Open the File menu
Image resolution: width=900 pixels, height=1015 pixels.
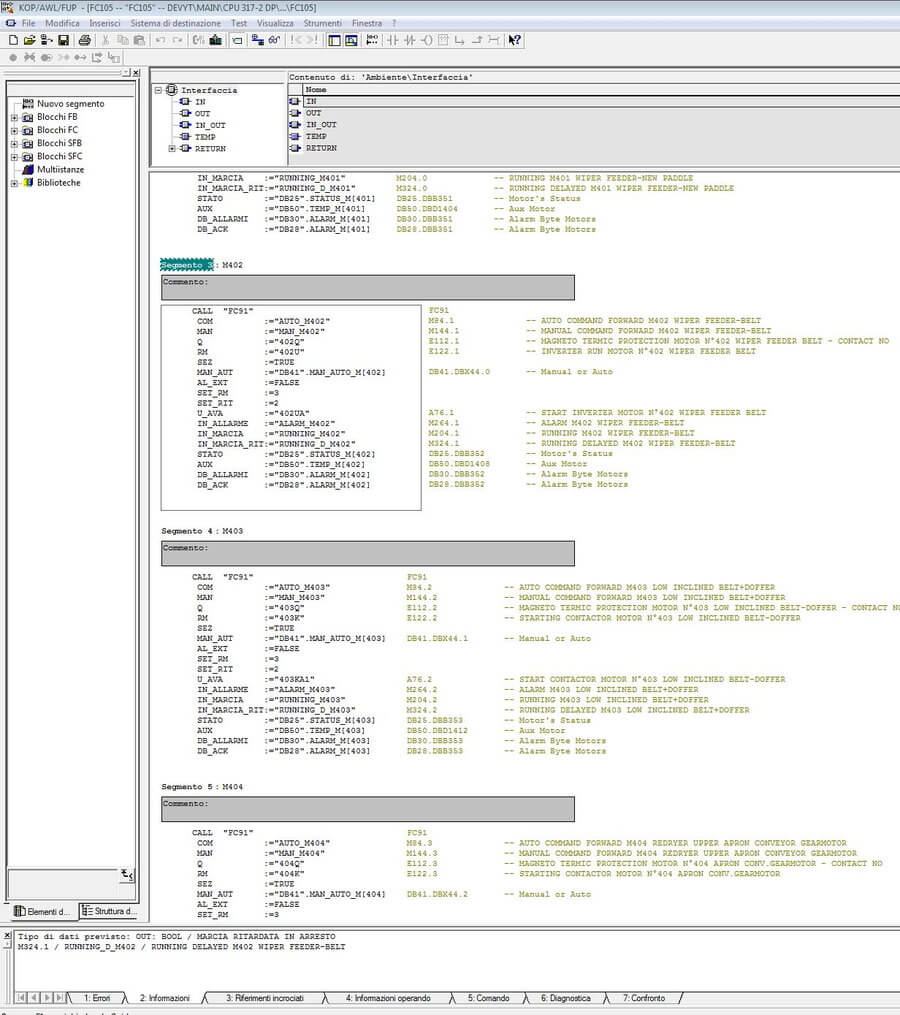pos(28,23)
